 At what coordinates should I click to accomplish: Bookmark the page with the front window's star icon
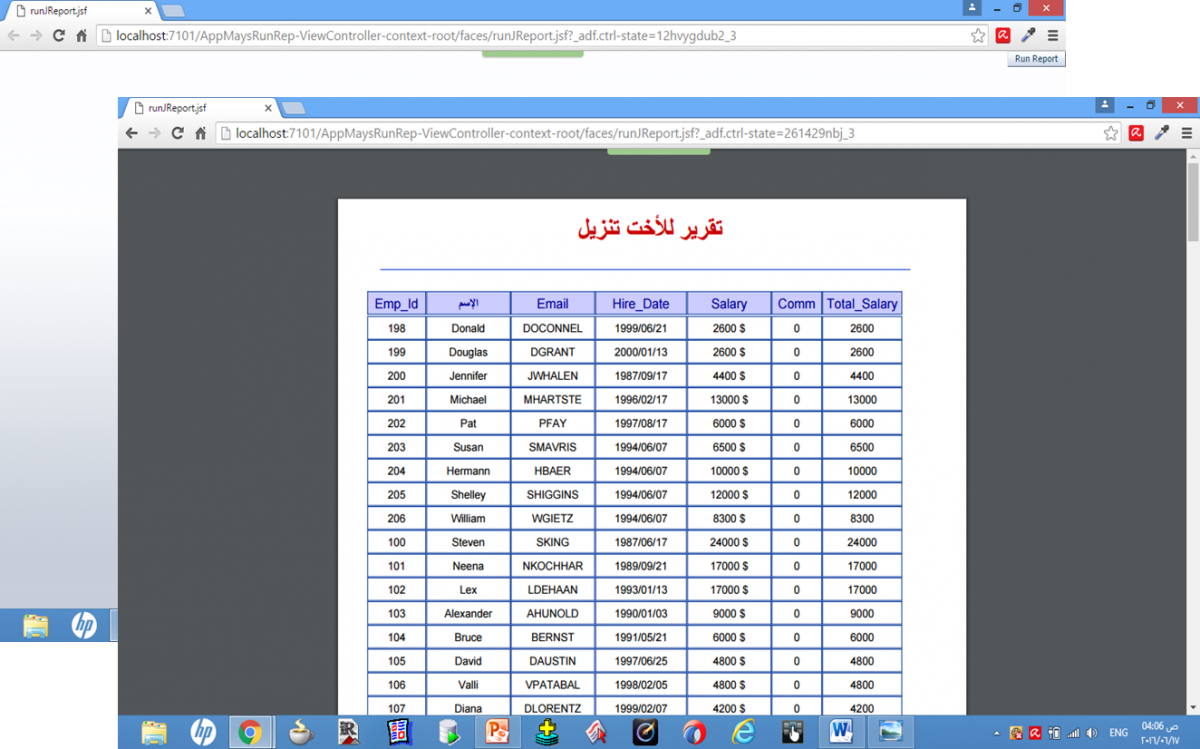pyautogui.click(x=1111, y=133)
